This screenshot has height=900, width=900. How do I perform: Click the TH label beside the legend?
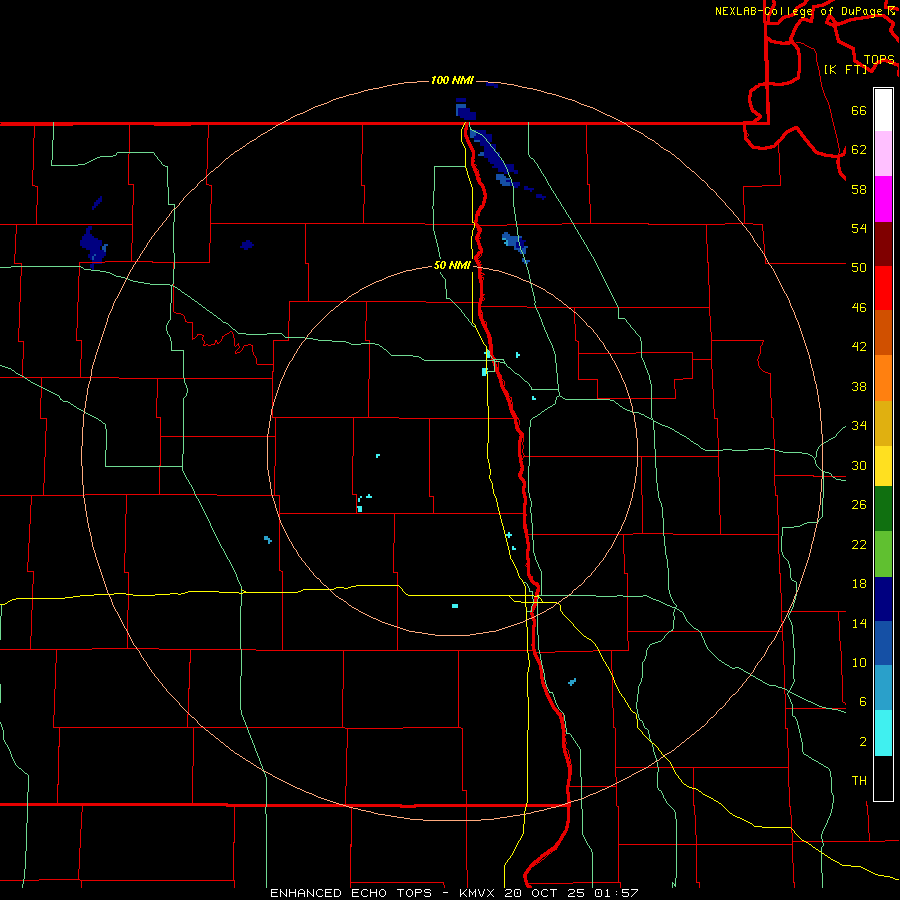pos(859,781)
